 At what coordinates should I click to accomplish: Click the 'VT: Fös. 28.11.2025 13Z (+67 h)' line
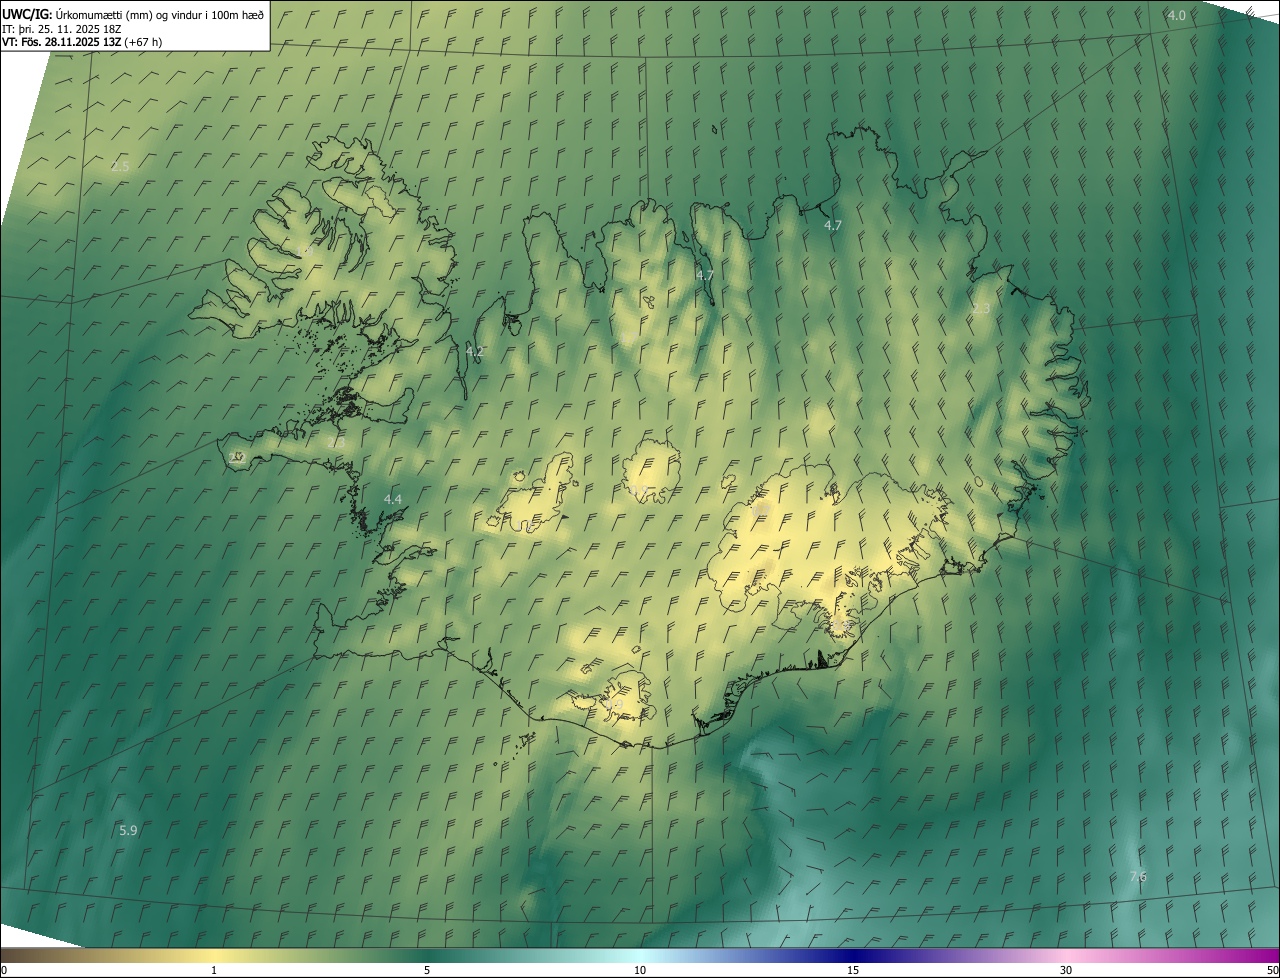click(x=82, y=42)
